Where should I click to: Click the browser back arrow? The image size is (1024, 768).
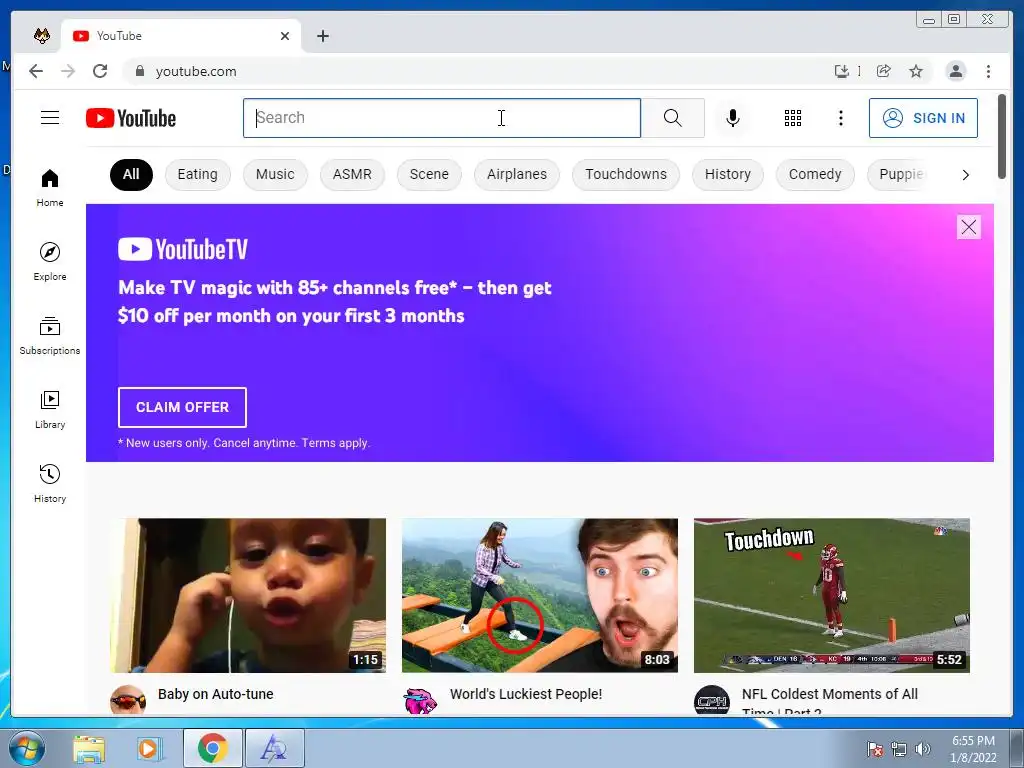pyautogui.click(x=36, y=71)
